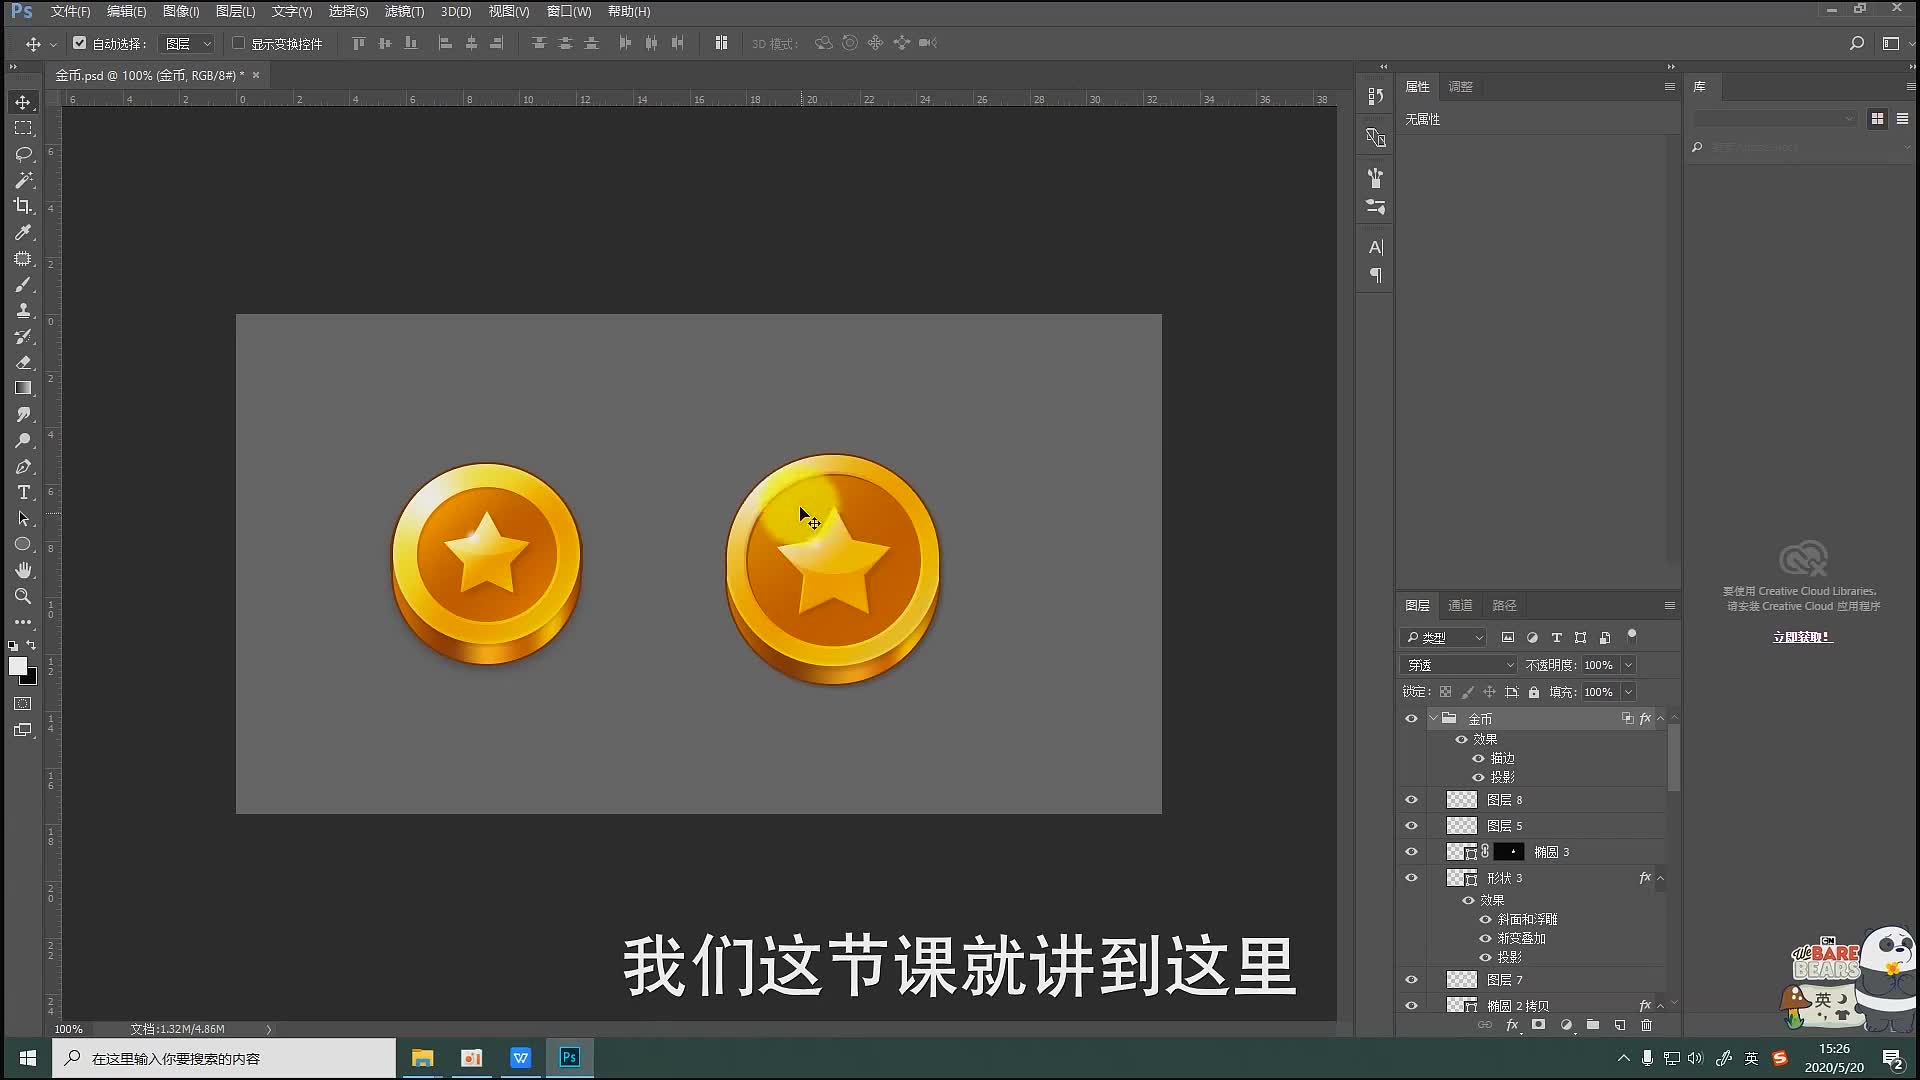Toggle layer filtering on/off switch
The width and height of the screenshot is (1920, 1080).
click(x=1632, y=635)
